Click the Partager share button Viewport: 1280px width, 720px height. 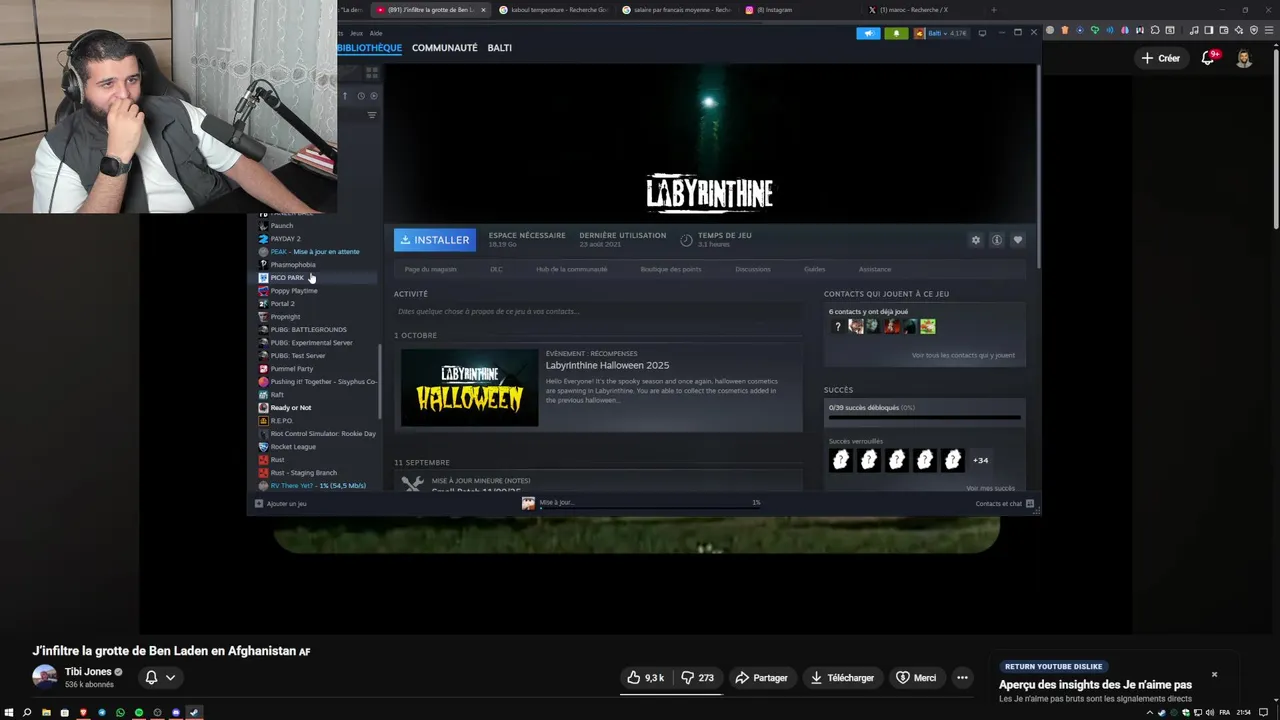coord(761,678)
